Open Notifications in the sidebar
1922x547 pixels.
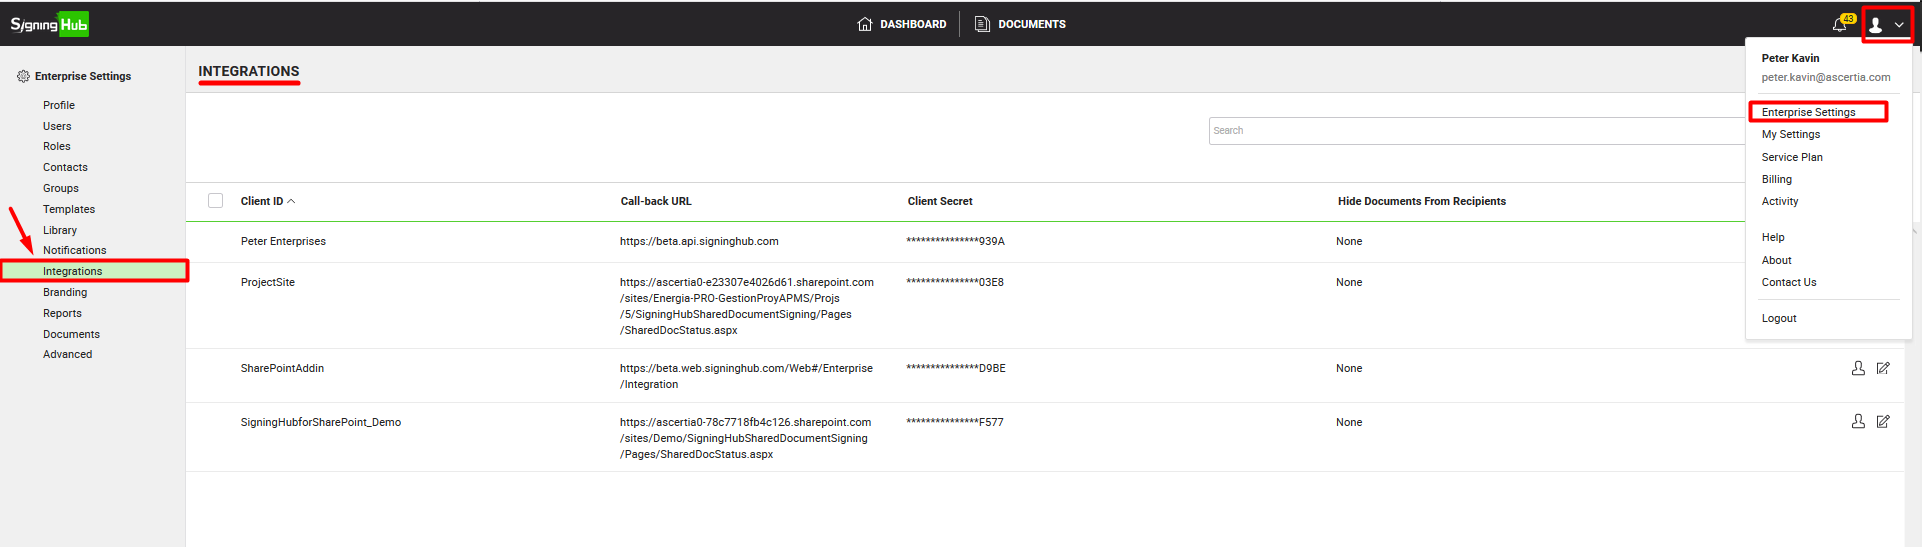[x=74, y=250]
